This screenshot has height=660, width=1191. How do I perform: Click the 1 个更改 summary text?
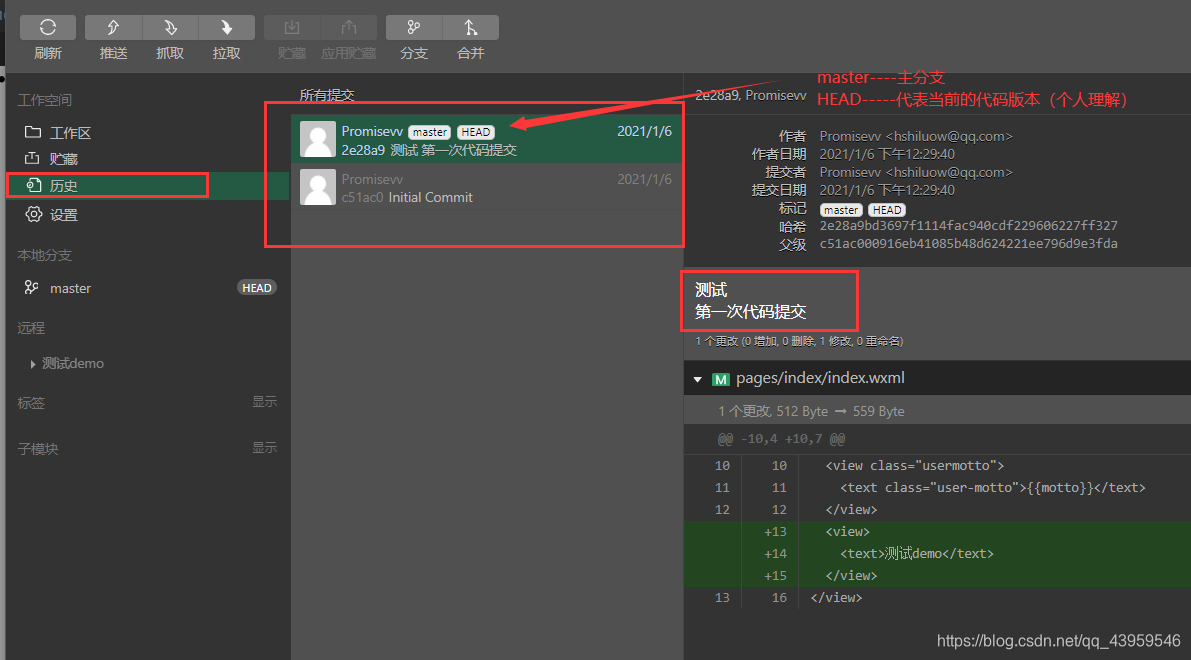[x=798, y=342]
